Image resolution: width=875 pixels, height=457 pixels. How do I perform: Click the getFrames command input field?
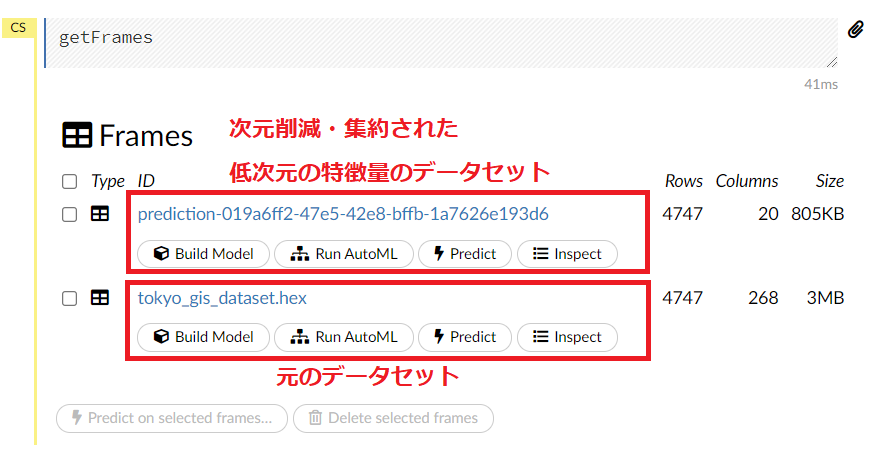pyautogui.click(x=440, y=40)
